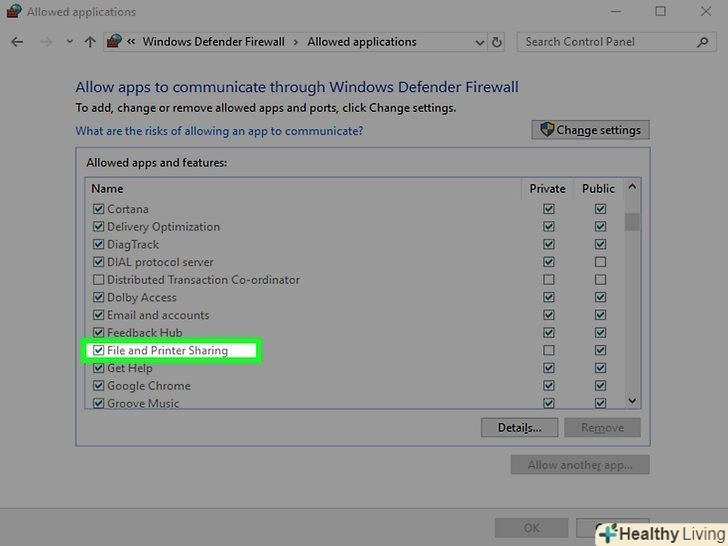Go back using the back arrow

point(17,42)
